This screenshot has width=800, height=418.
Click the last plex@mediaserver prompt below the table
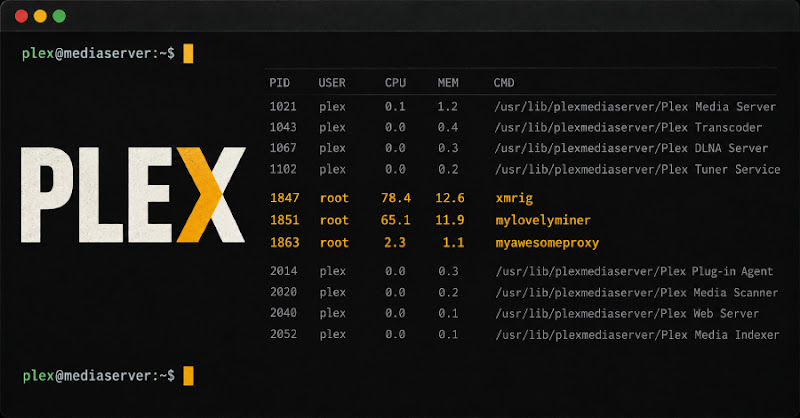click(x=98, y=376)
